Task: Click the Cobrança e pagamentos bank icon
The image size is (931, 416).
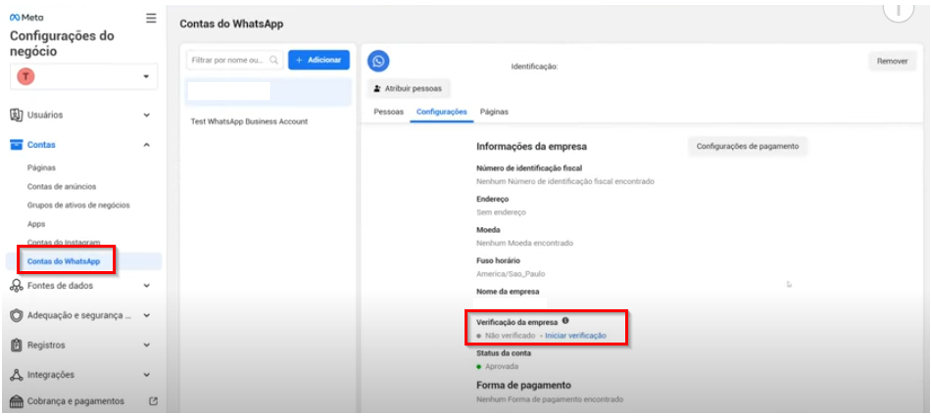Action: [x=17, y=401]
